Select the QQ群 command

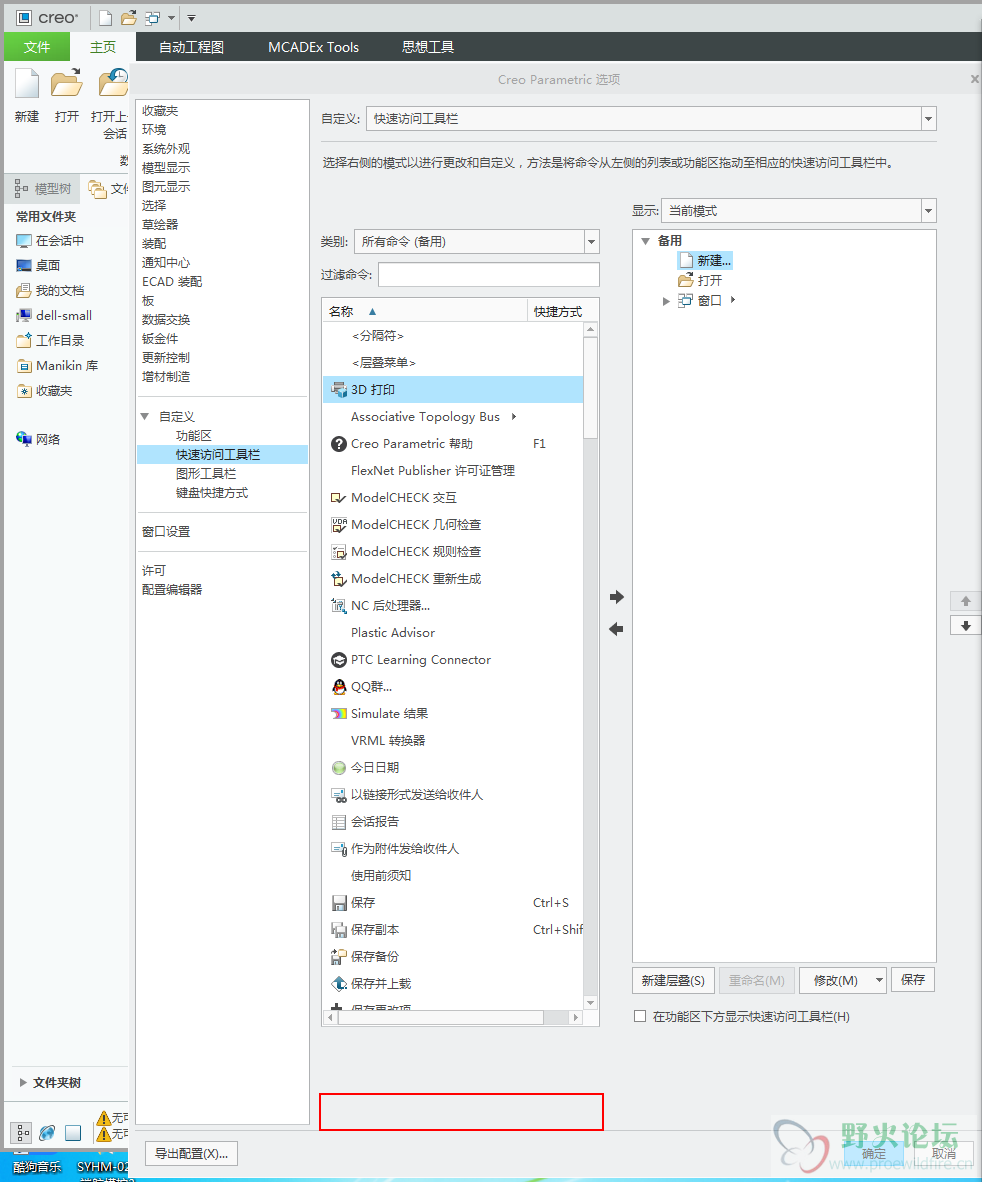click(x=452, y=687)
